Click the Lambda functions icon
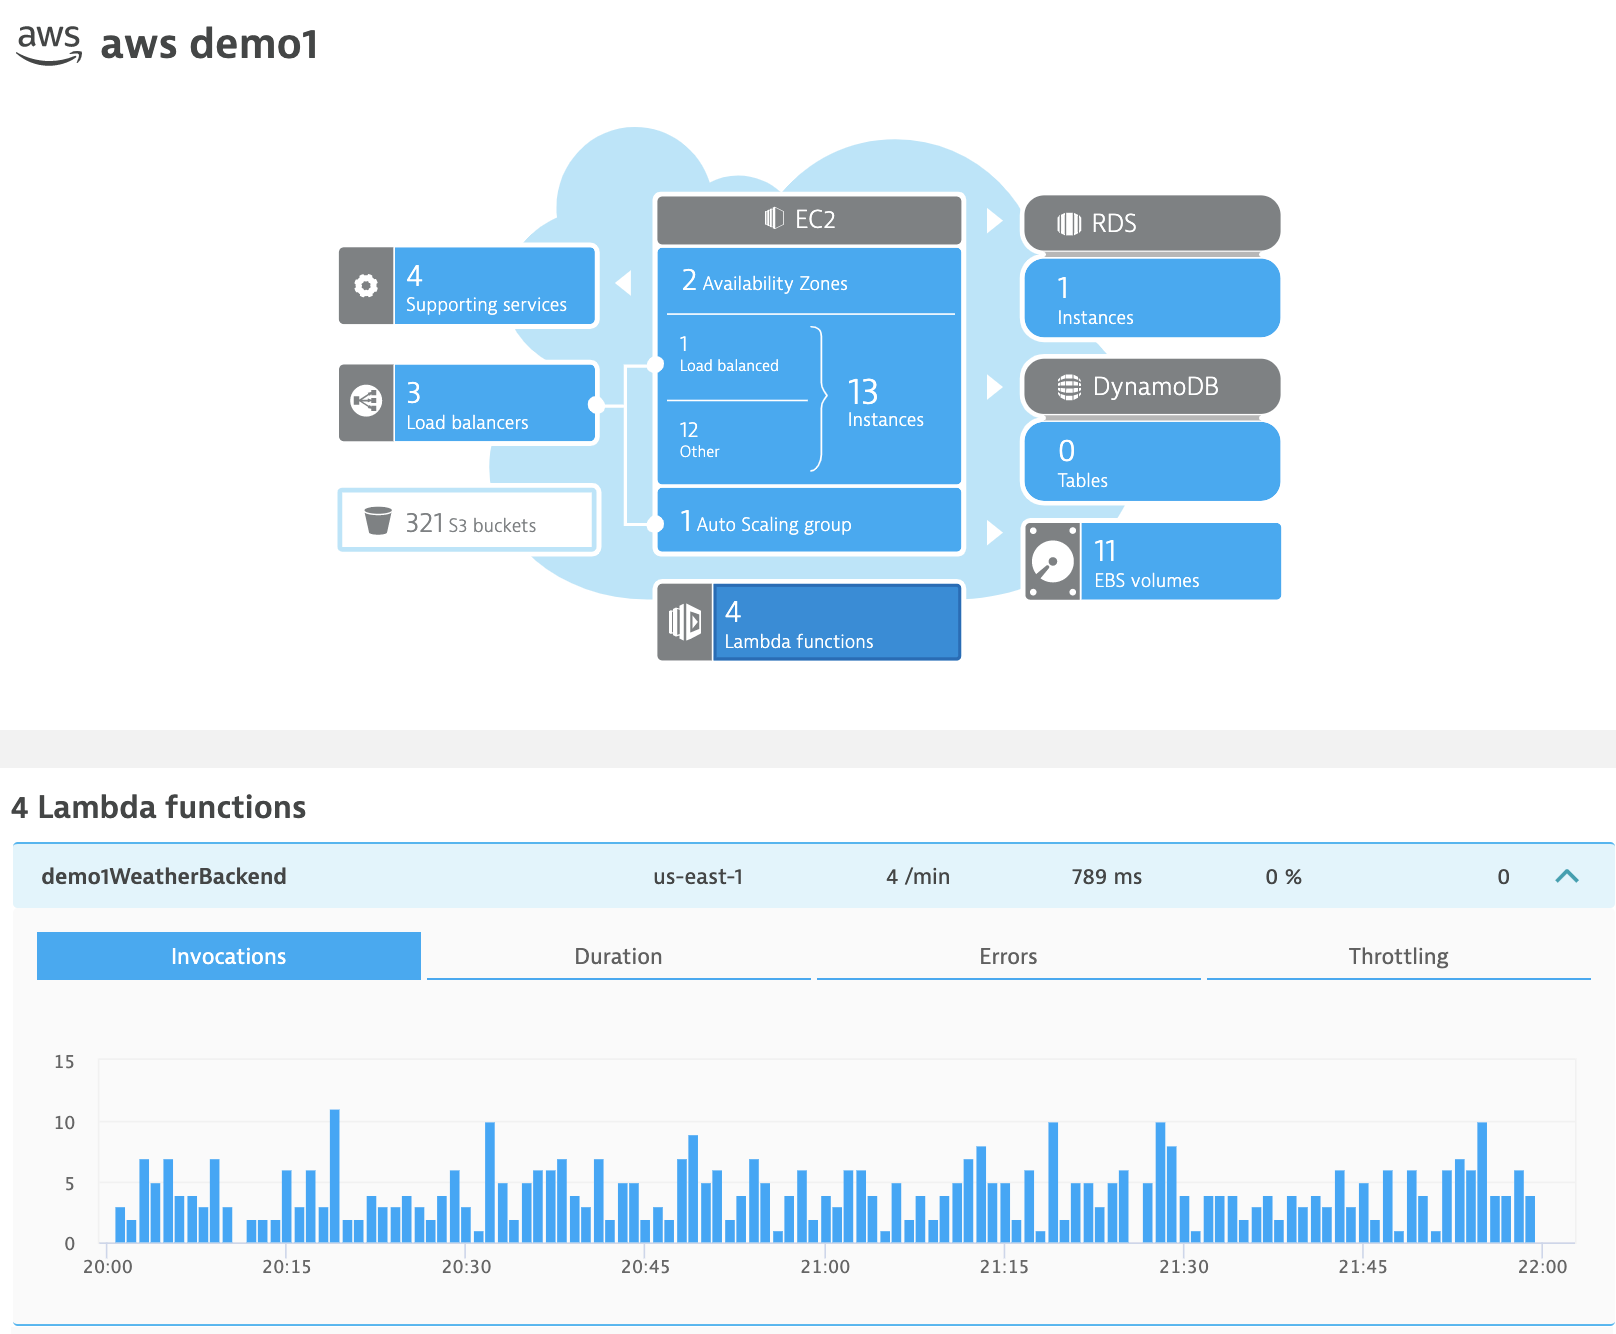This screenshot has height=1334, width=1616. [685, 622]
